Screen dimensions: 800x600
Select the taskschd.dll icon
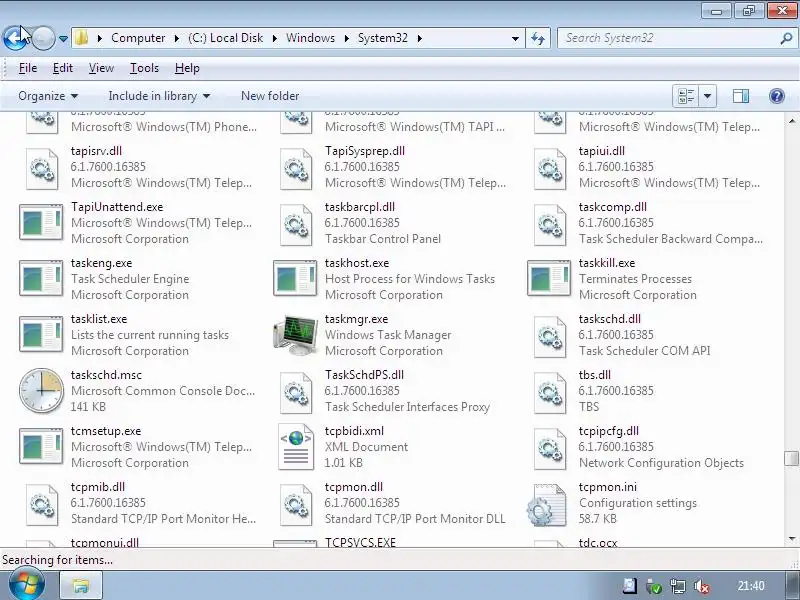click(x=550, y=337)
